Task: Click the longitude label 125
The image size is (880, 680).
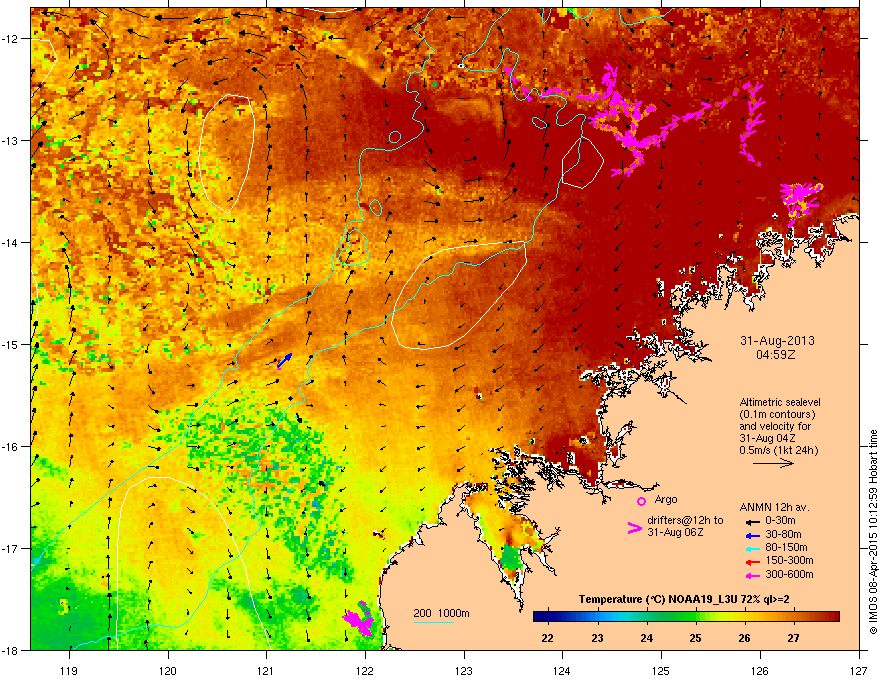Action: tap(661, 670)
